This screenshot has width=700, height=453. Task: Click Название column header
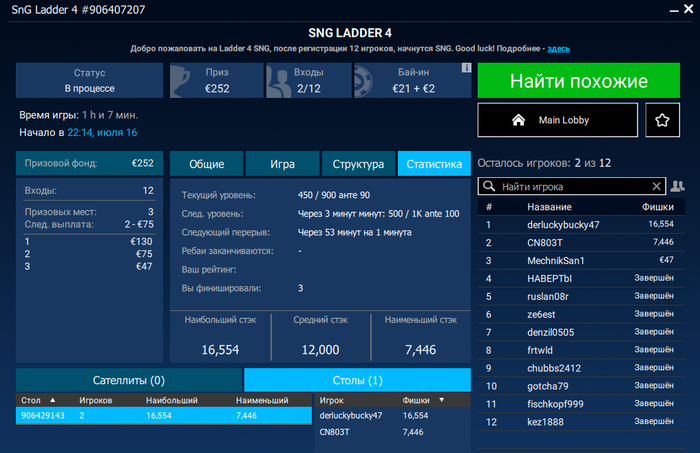pyautogui.click(x=549, y=207)
